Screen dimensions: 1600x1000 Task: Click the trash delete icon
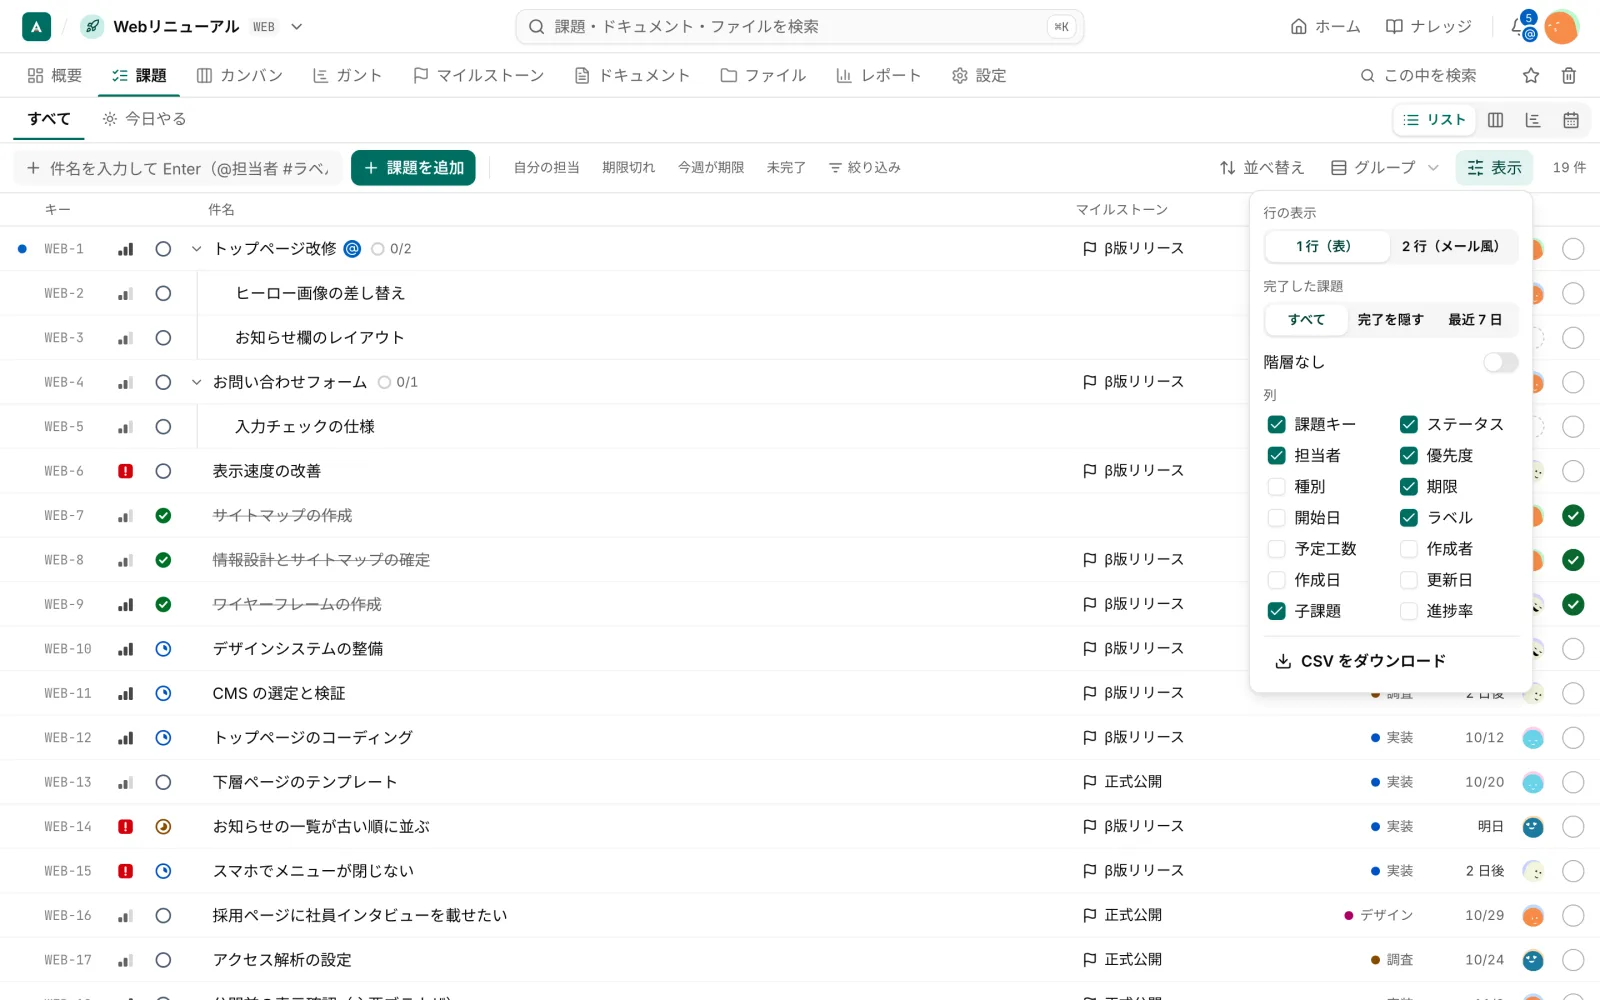point(1569,75)
